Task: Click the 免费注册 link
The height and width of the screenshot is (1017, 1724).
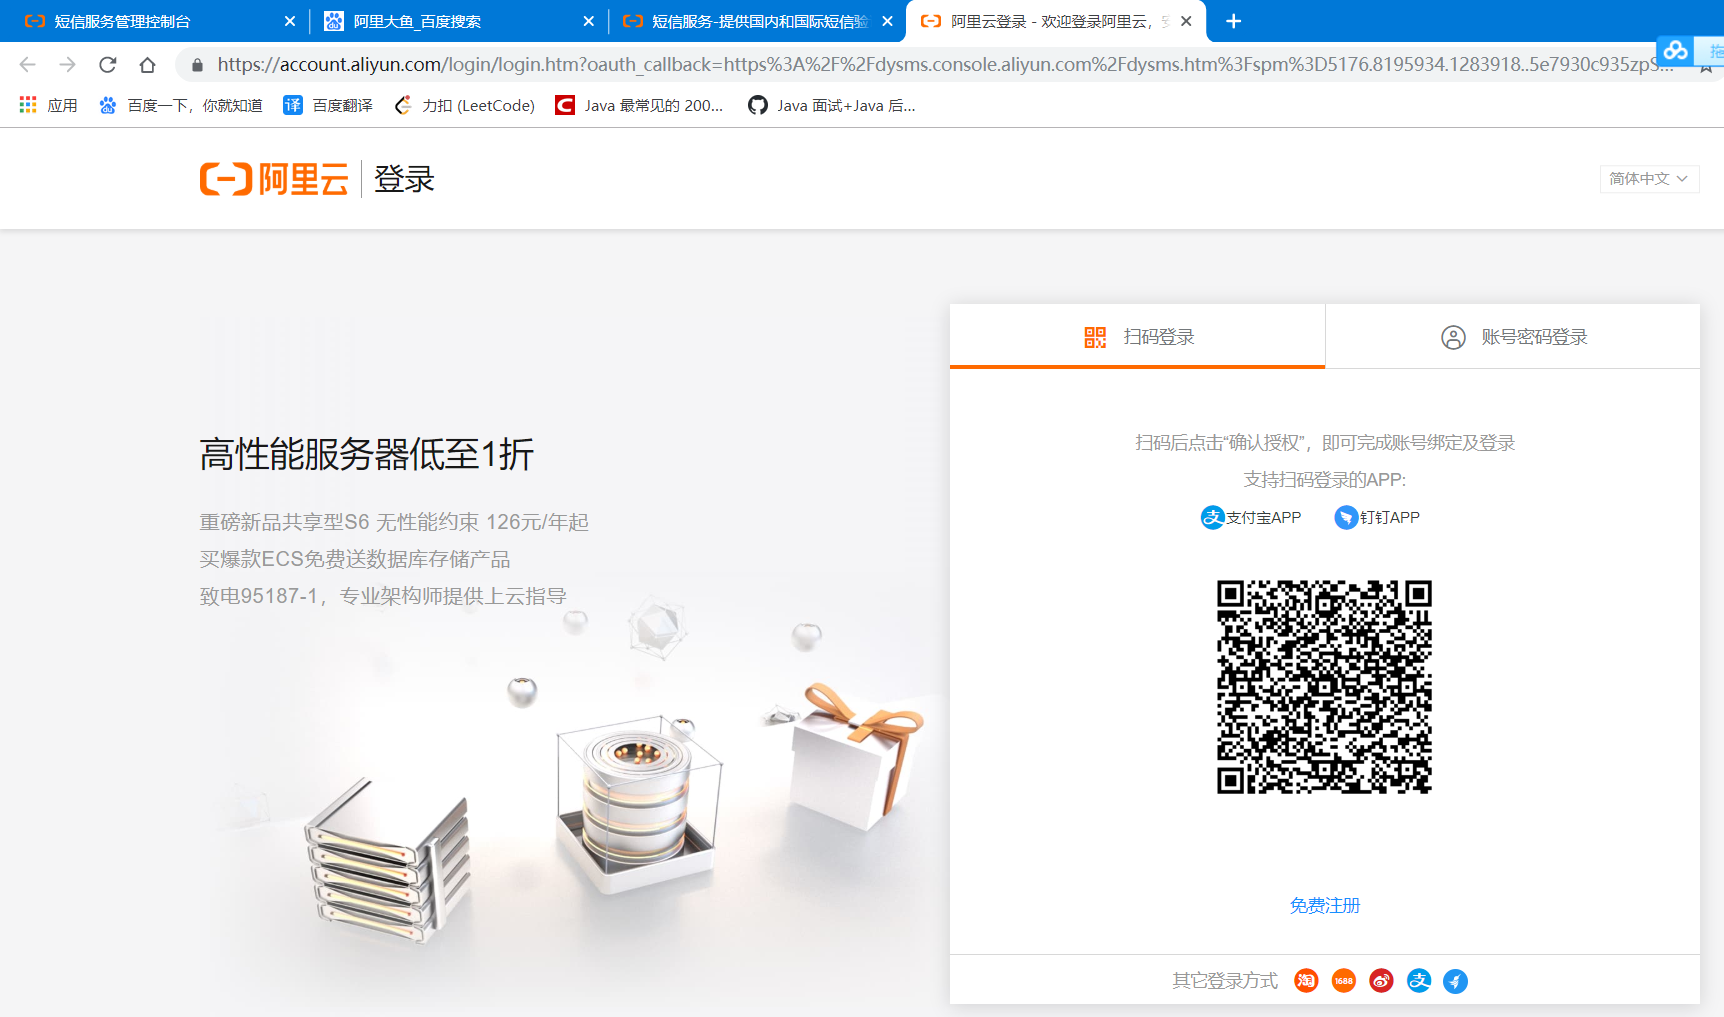Action: click(x=1325, y=906)
